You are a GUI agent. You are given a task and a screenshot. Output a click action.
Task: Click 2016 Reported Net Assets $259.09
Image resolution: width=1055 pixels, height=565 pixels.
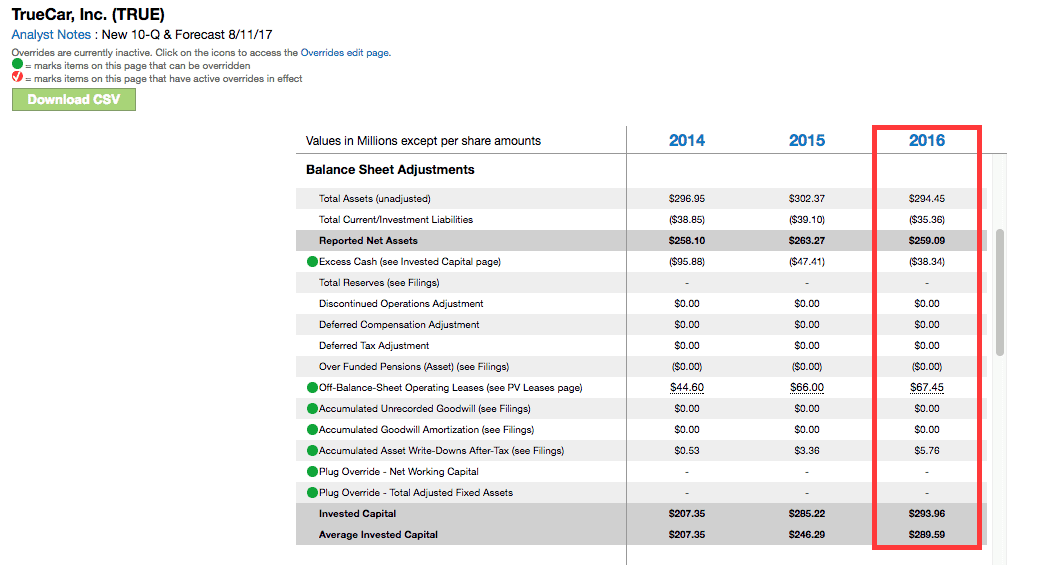coord(926,240)
